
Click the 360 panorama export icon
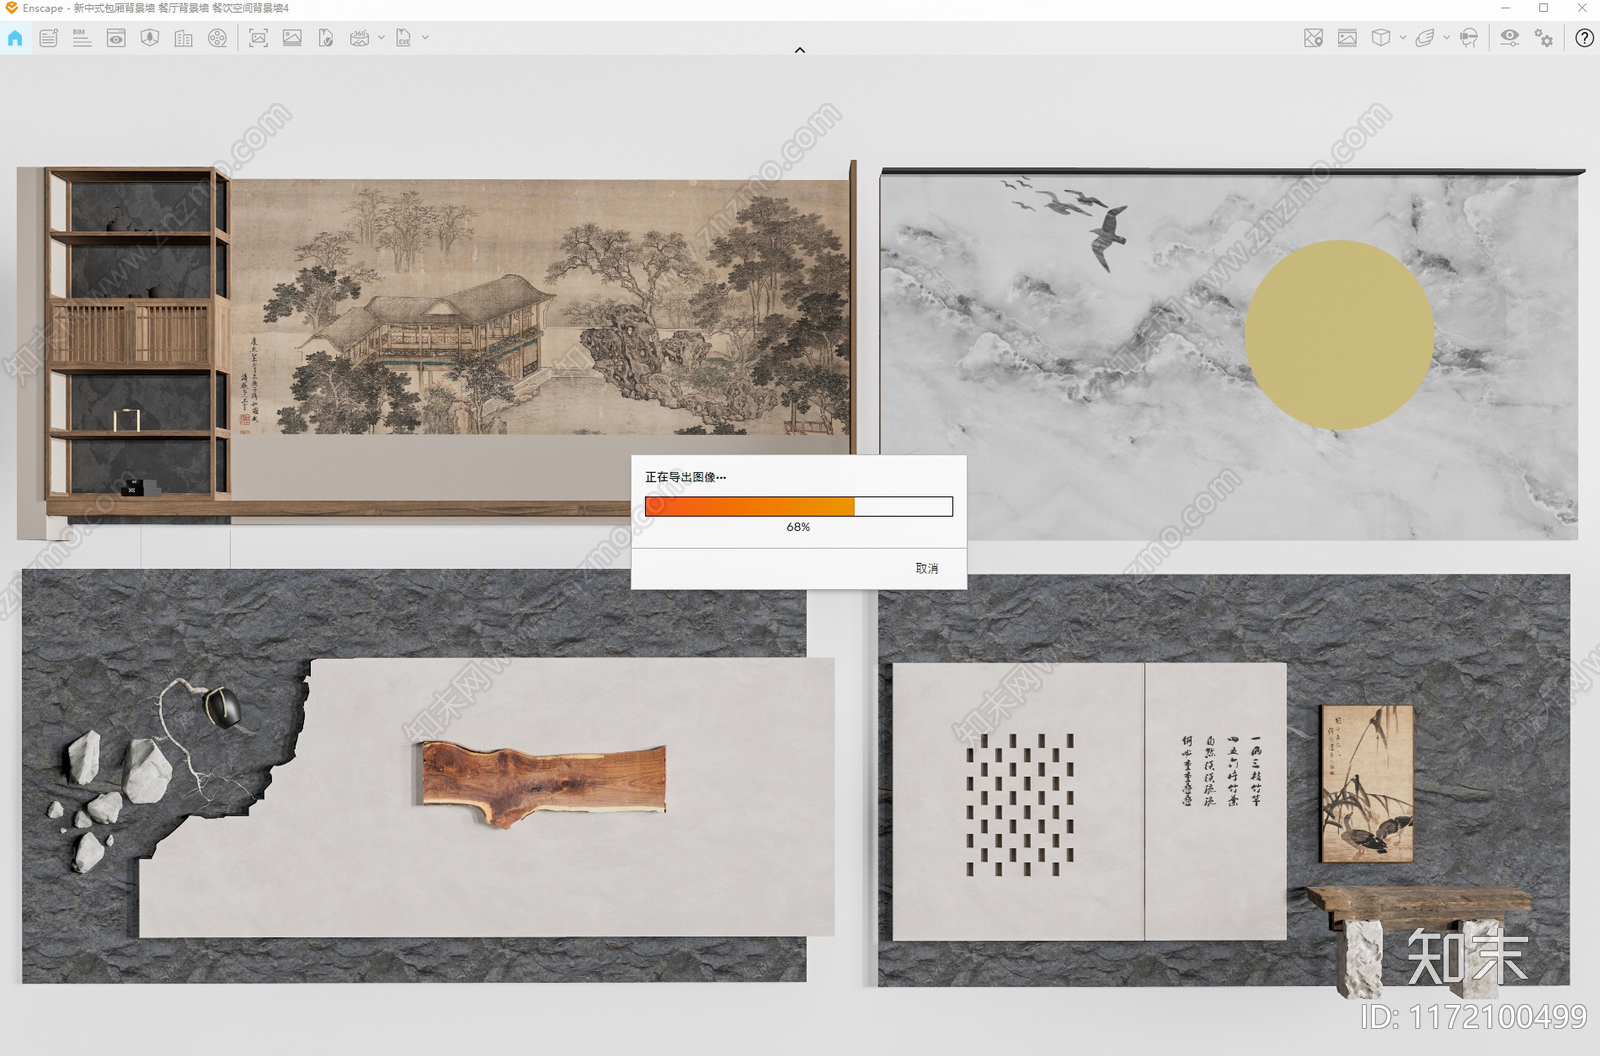360,38
